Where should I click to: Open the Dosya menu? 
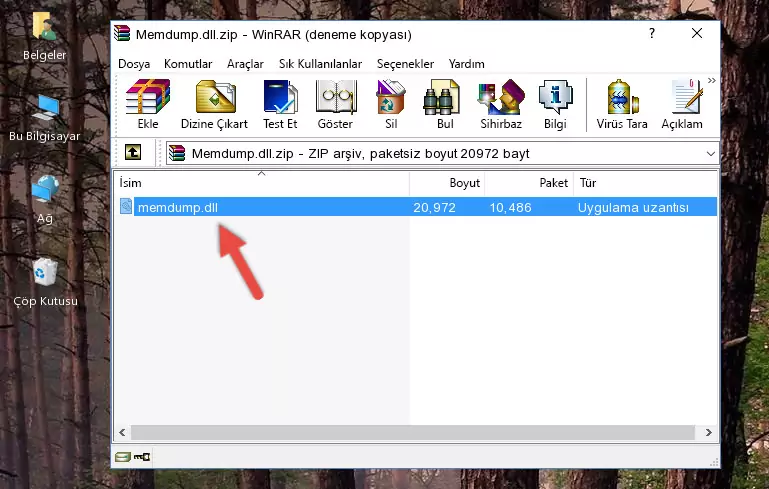(x=134, y=64)
